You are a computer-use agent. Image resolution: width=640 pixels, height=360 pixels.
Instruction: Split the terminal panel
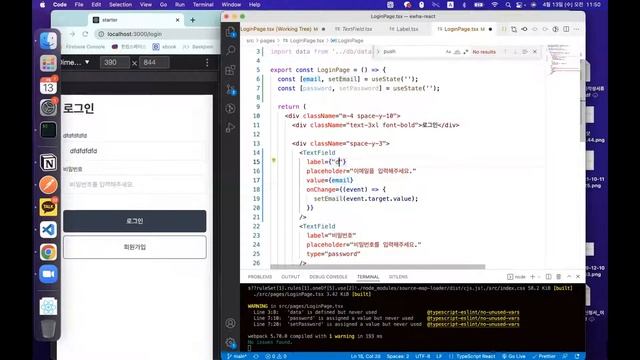[x=549, y=277]
